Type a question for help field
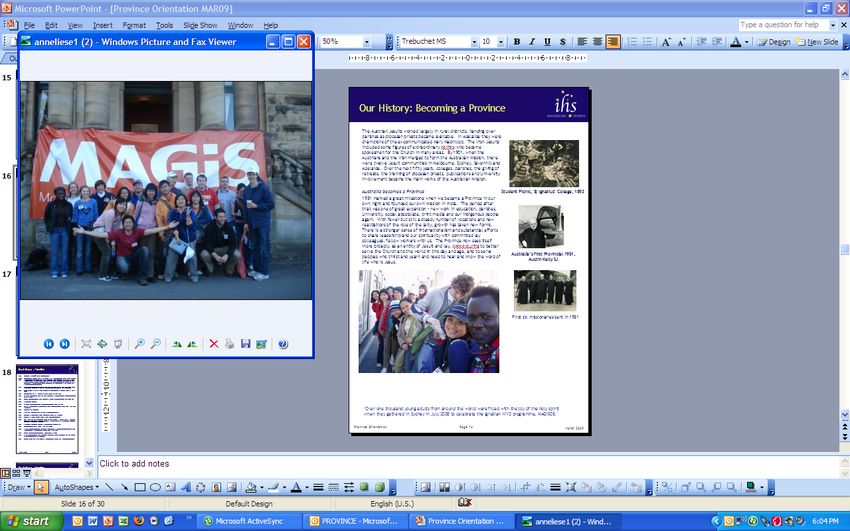The height and width of the screenshot is (531, 850). tap(783, 25)
